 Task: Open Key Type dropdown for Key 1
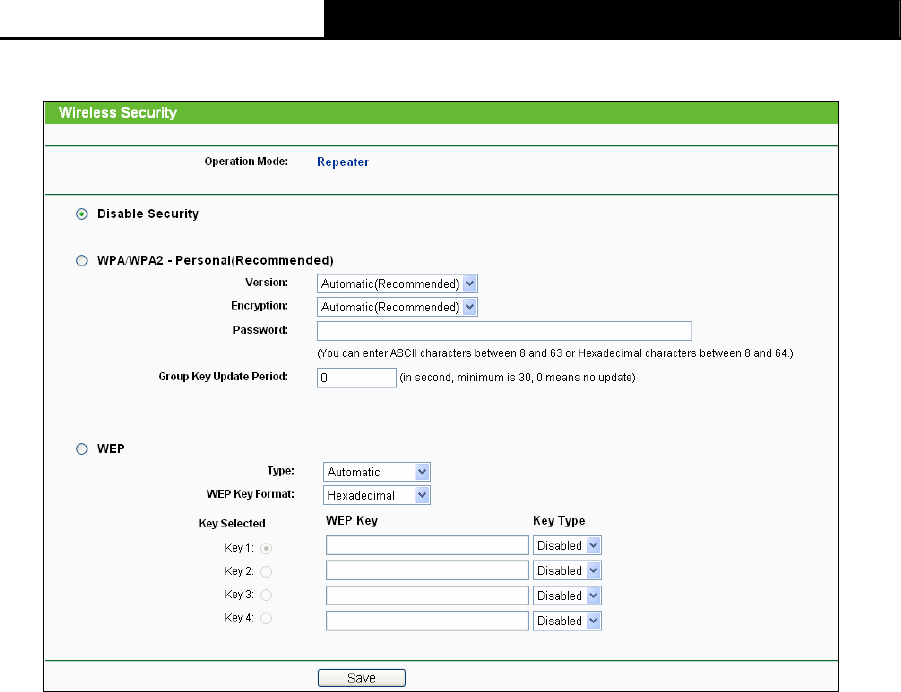567,545
